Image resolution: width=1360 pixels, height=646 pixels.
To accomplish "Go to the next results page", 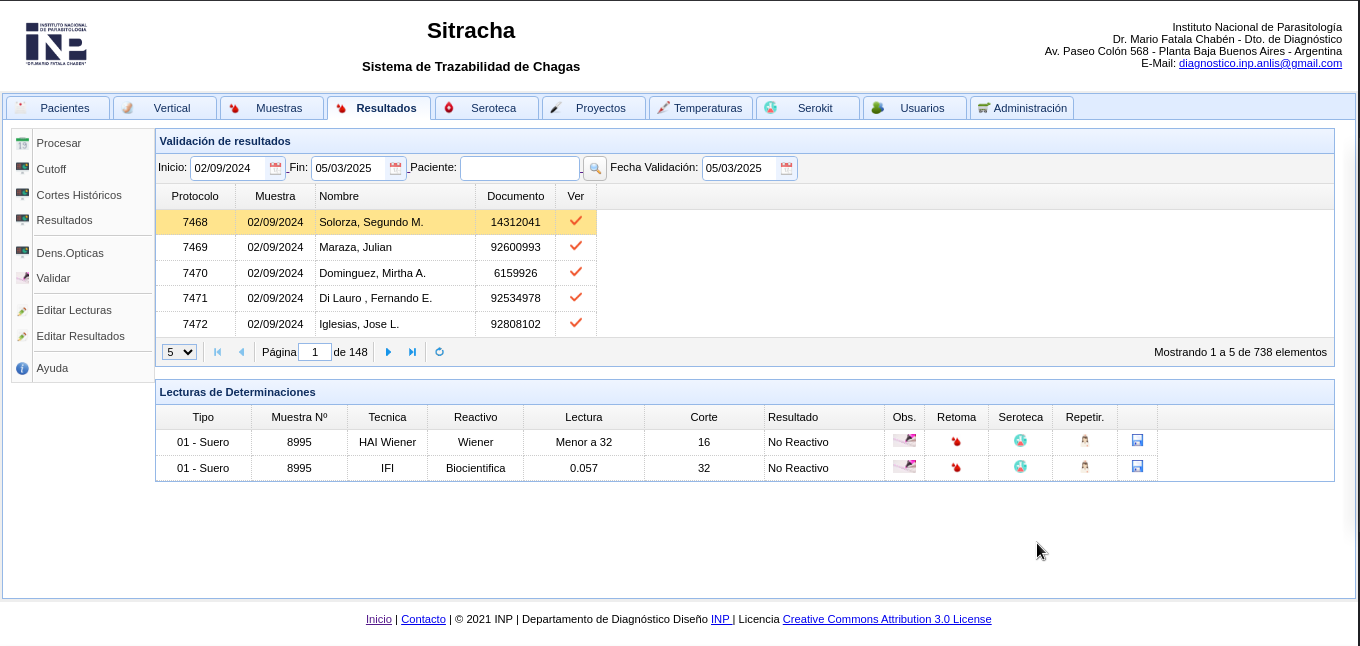I will coord(388,352).
